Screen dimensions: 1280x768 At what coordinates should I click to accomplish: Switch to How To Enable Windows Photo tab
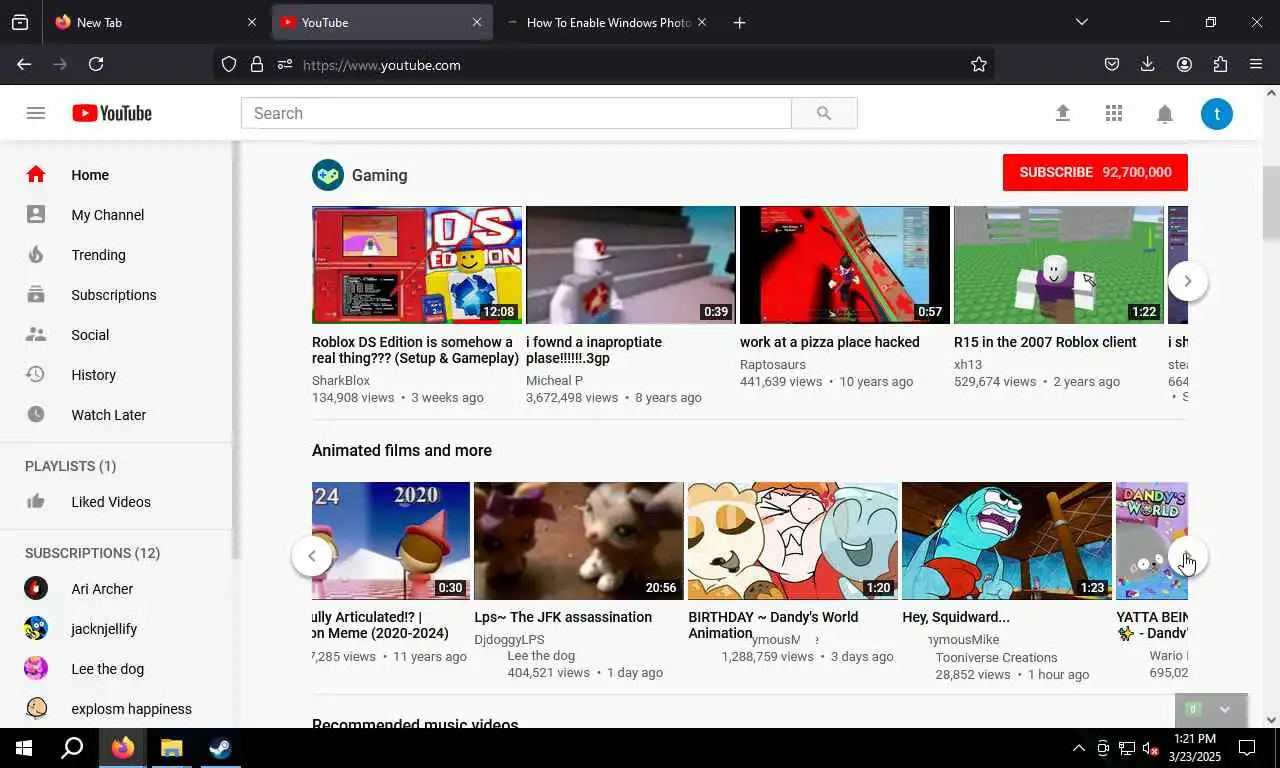click(x=609, y=22)
